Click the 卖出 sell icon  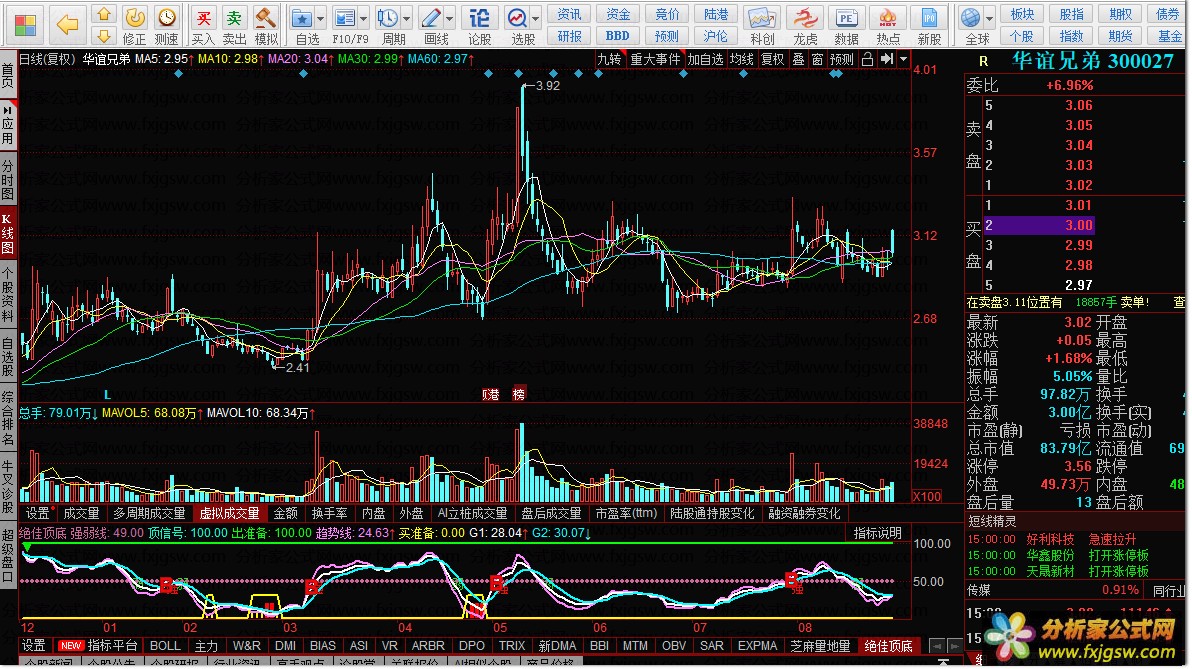click(234, 26)
